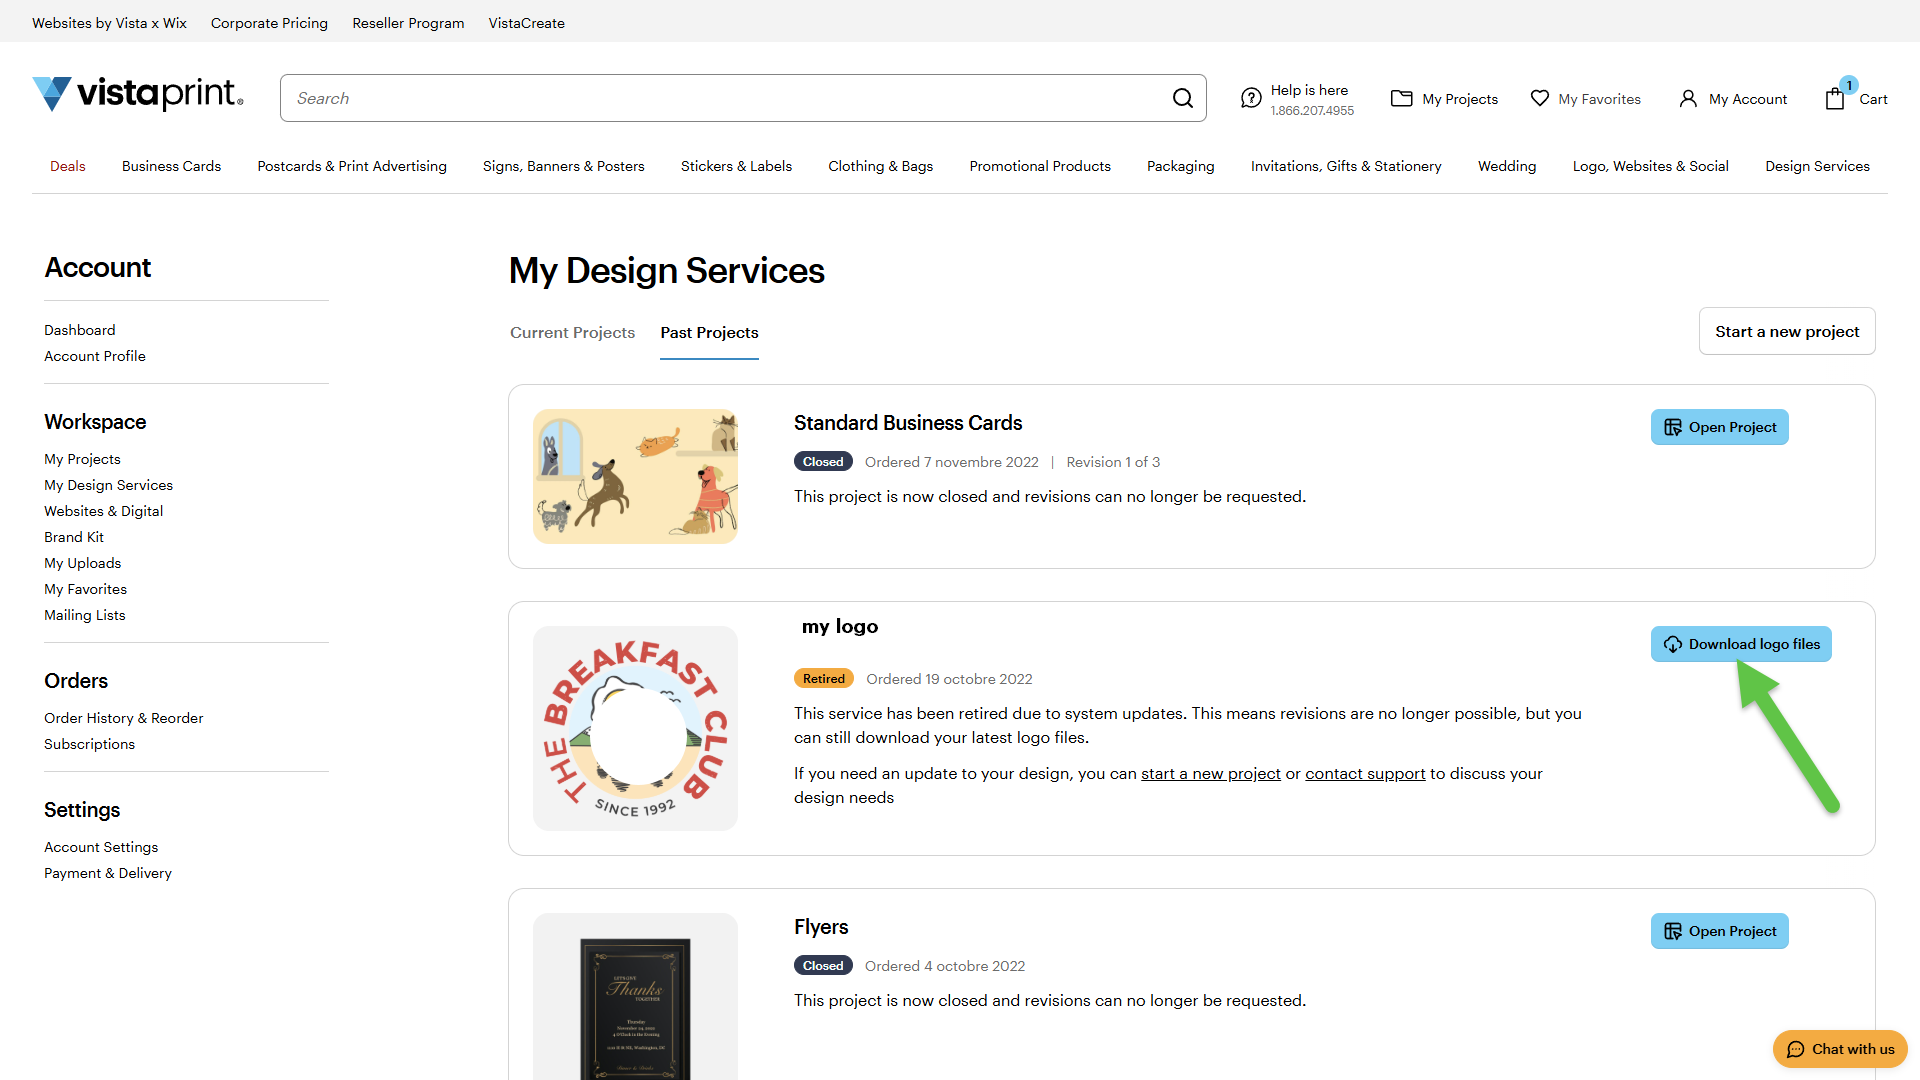Click Open Project icon for Standard Business Cards
This screenshot has height=1080, width=1920.
1673,427
